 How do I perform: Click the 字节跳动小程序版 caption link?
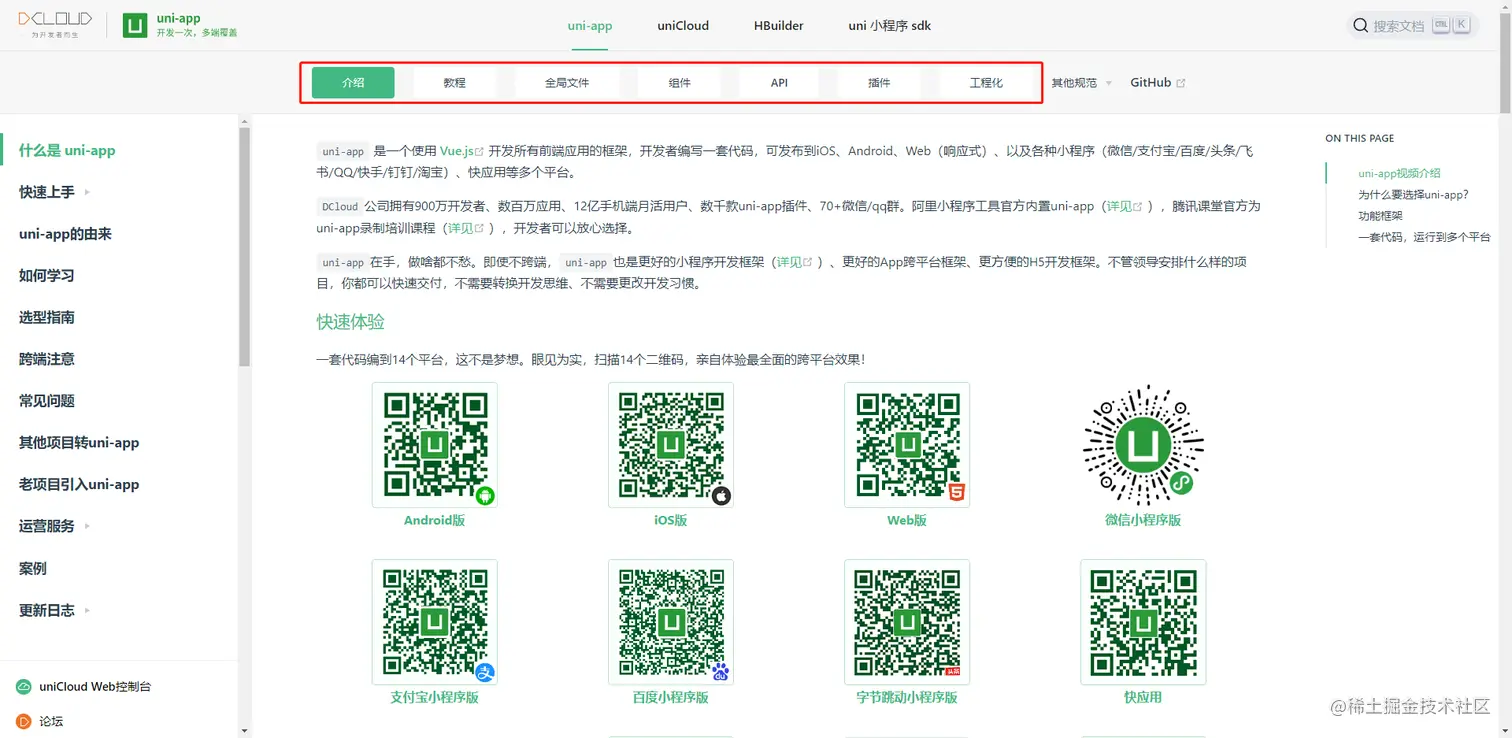907,697
